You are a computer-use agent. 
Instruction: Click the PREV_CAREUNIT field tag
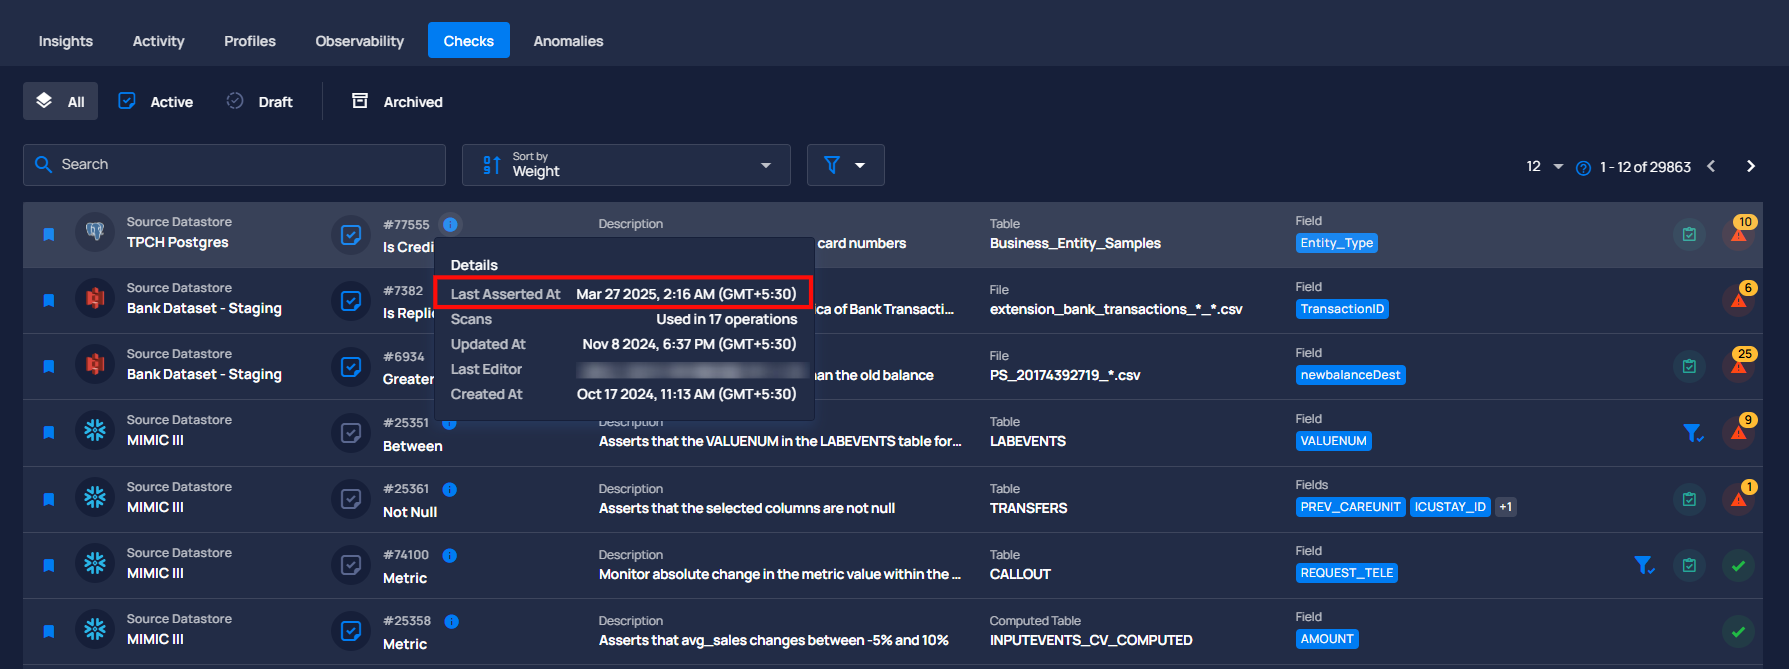pos(1350,507)
